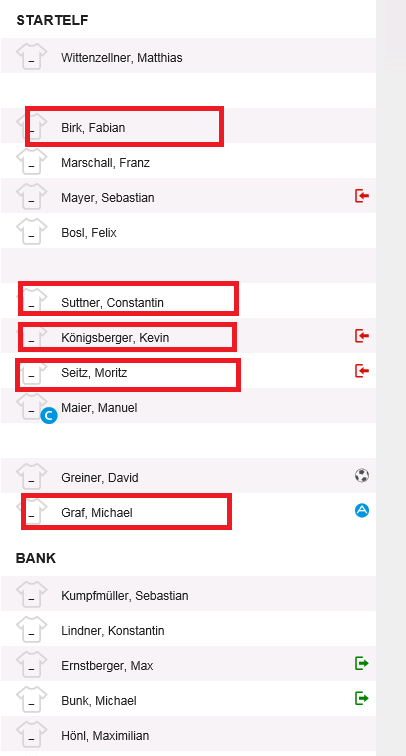Image resolution: width=406 pixels, height=756 pixels.
Task: Click the BANK section heading
Action: point(36,558)
